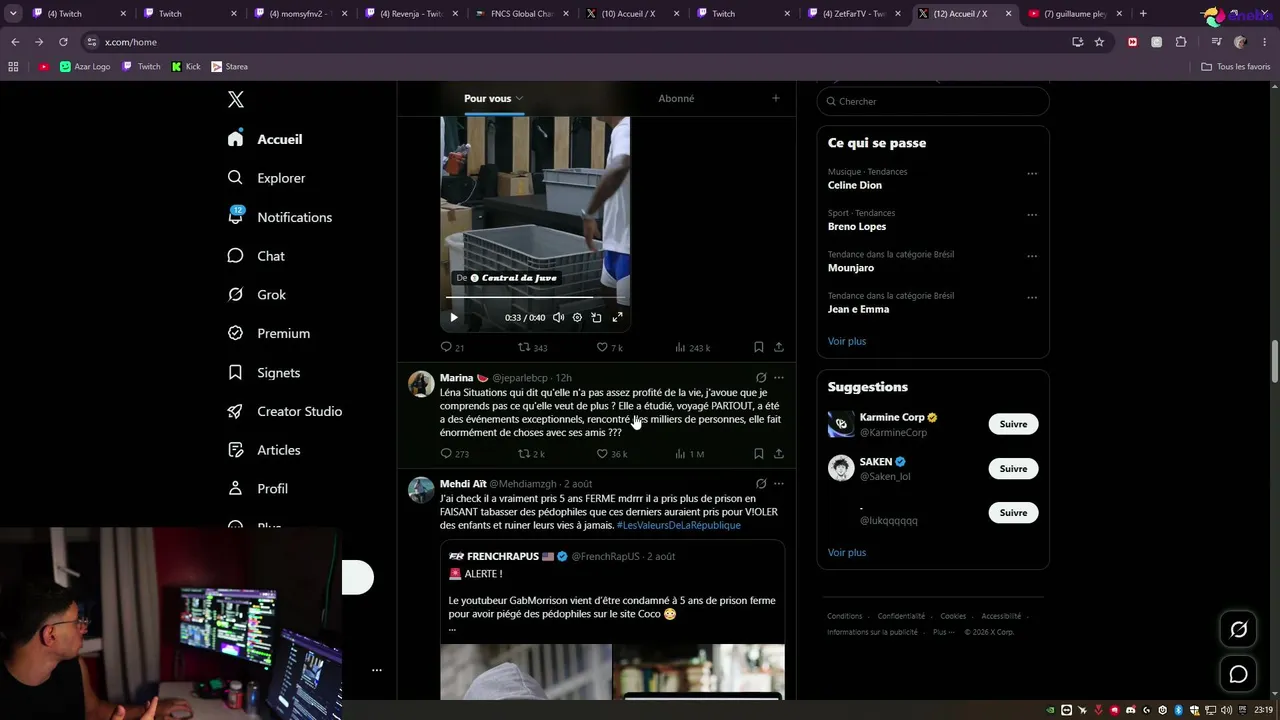Screen dimensions: 1280x720
Task: Switch to the Abonné tab
Action: (x=676, y=98)
